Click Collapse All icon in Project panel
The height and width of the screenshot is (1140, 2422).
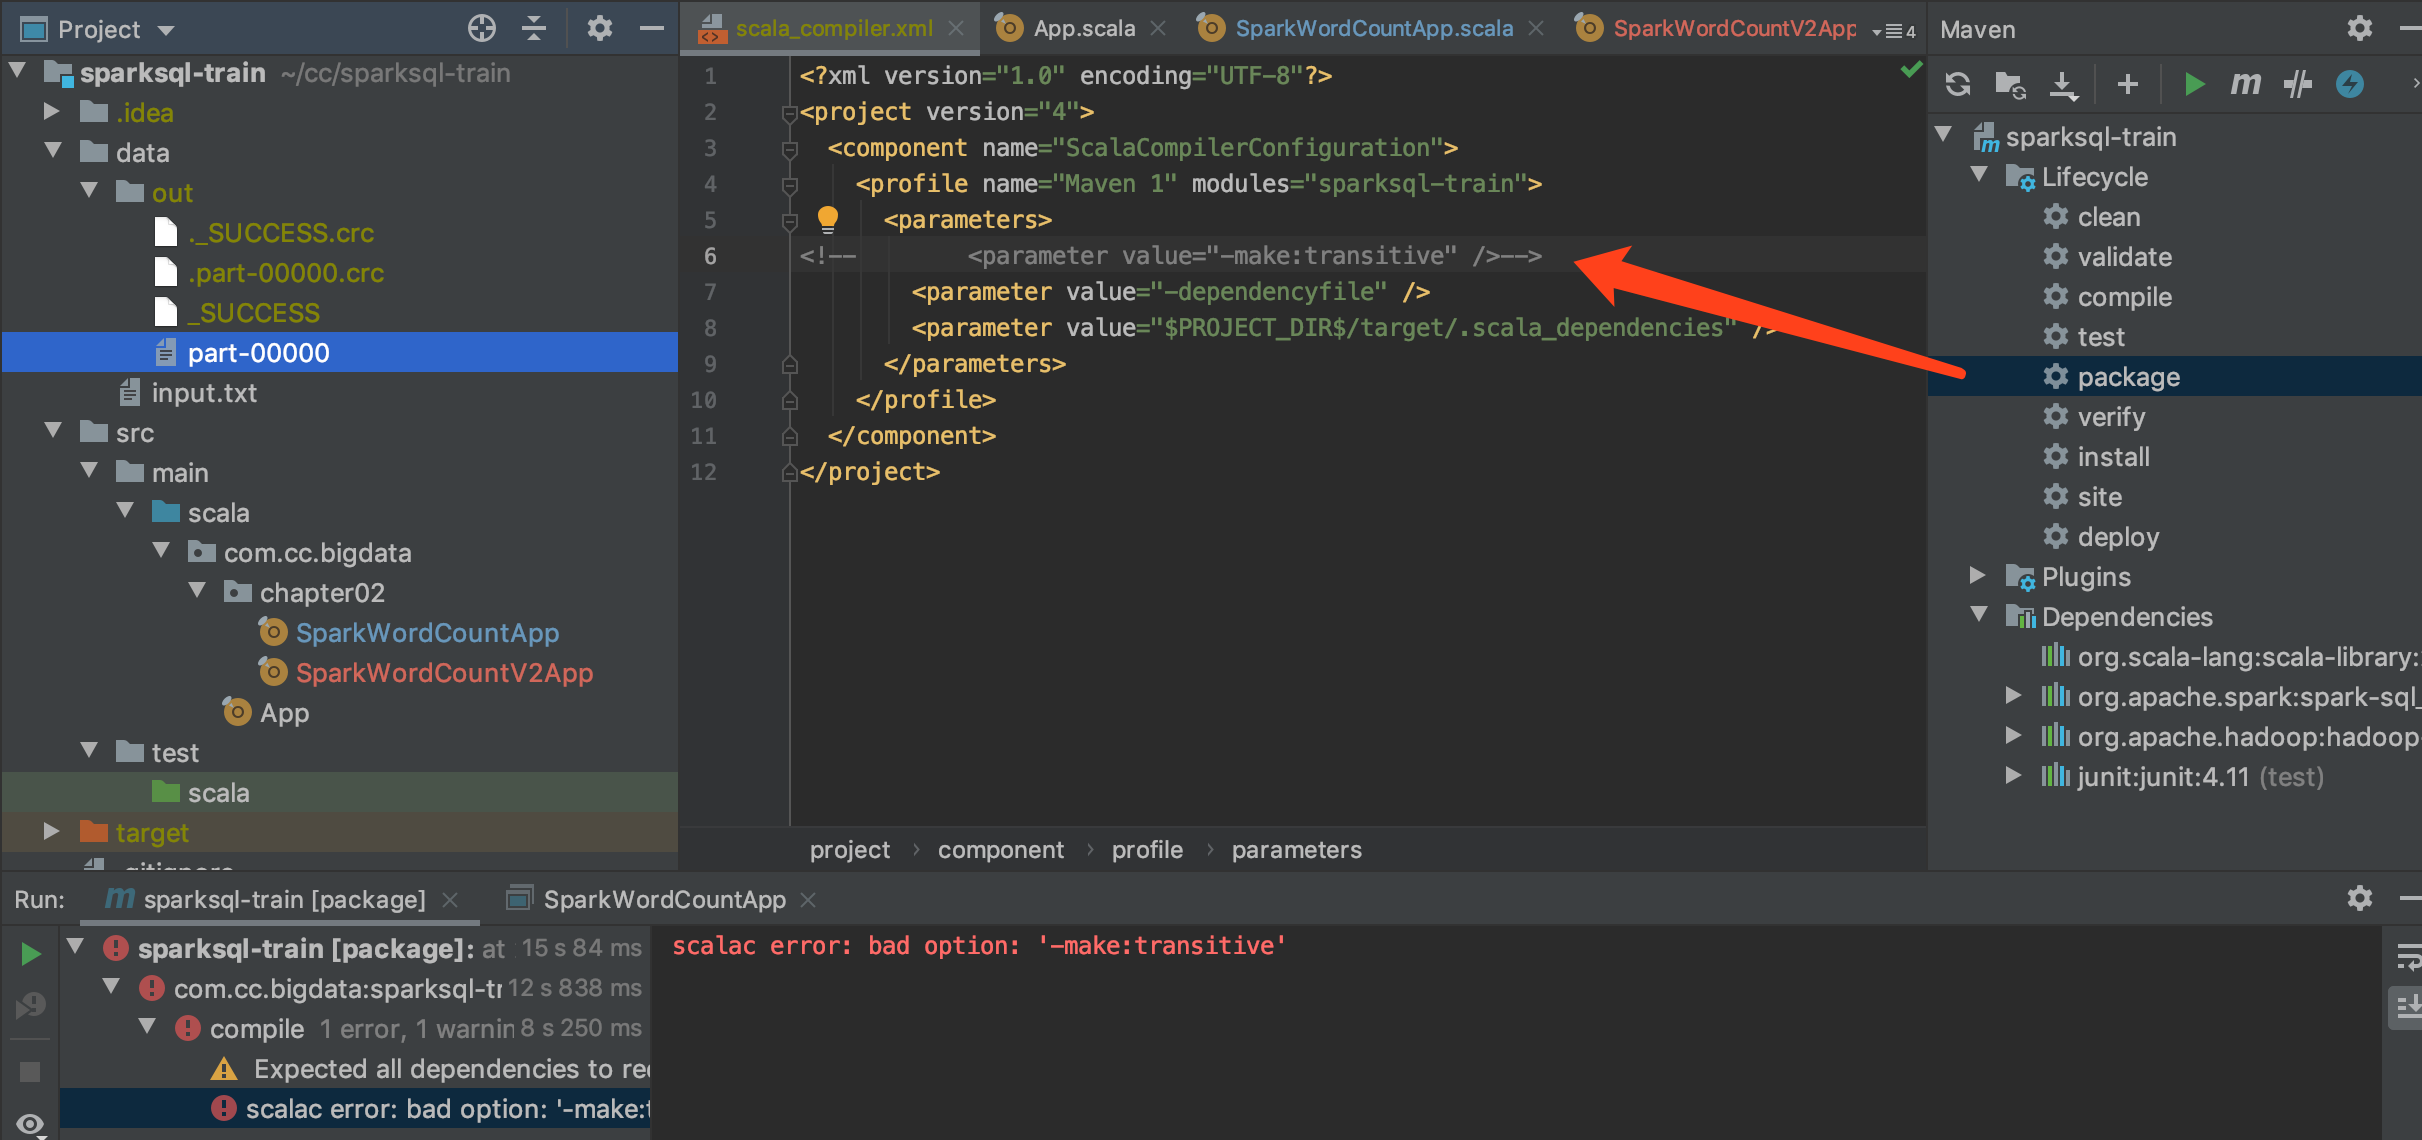534,28
